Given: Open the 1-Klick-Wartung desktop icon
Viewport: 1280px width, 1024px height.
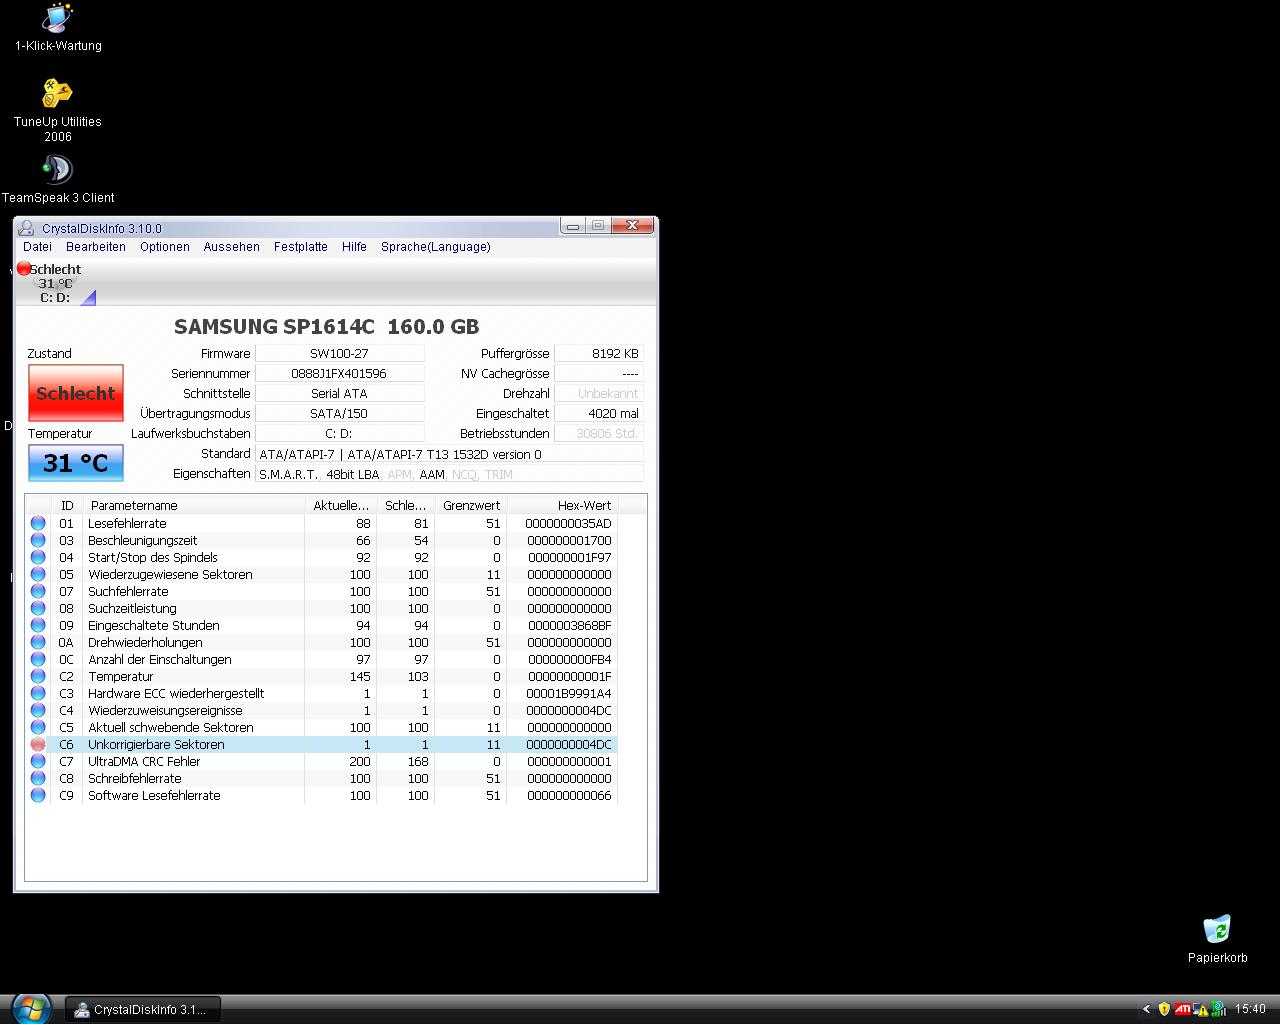Looking at the screenshot, I should [58, 27].
